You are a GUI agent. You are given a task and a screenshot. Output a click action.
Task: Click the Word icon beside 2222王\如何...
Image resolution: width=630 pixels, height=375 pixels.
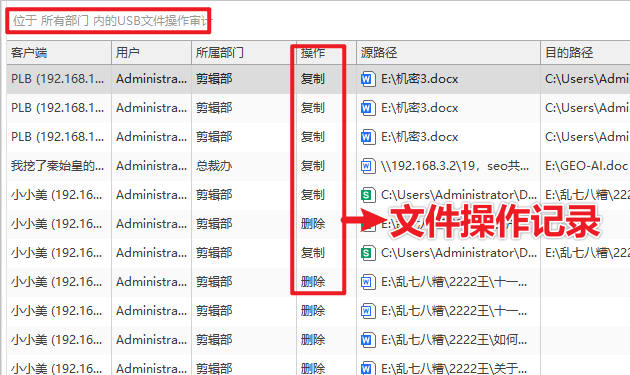tap(367, 340)
